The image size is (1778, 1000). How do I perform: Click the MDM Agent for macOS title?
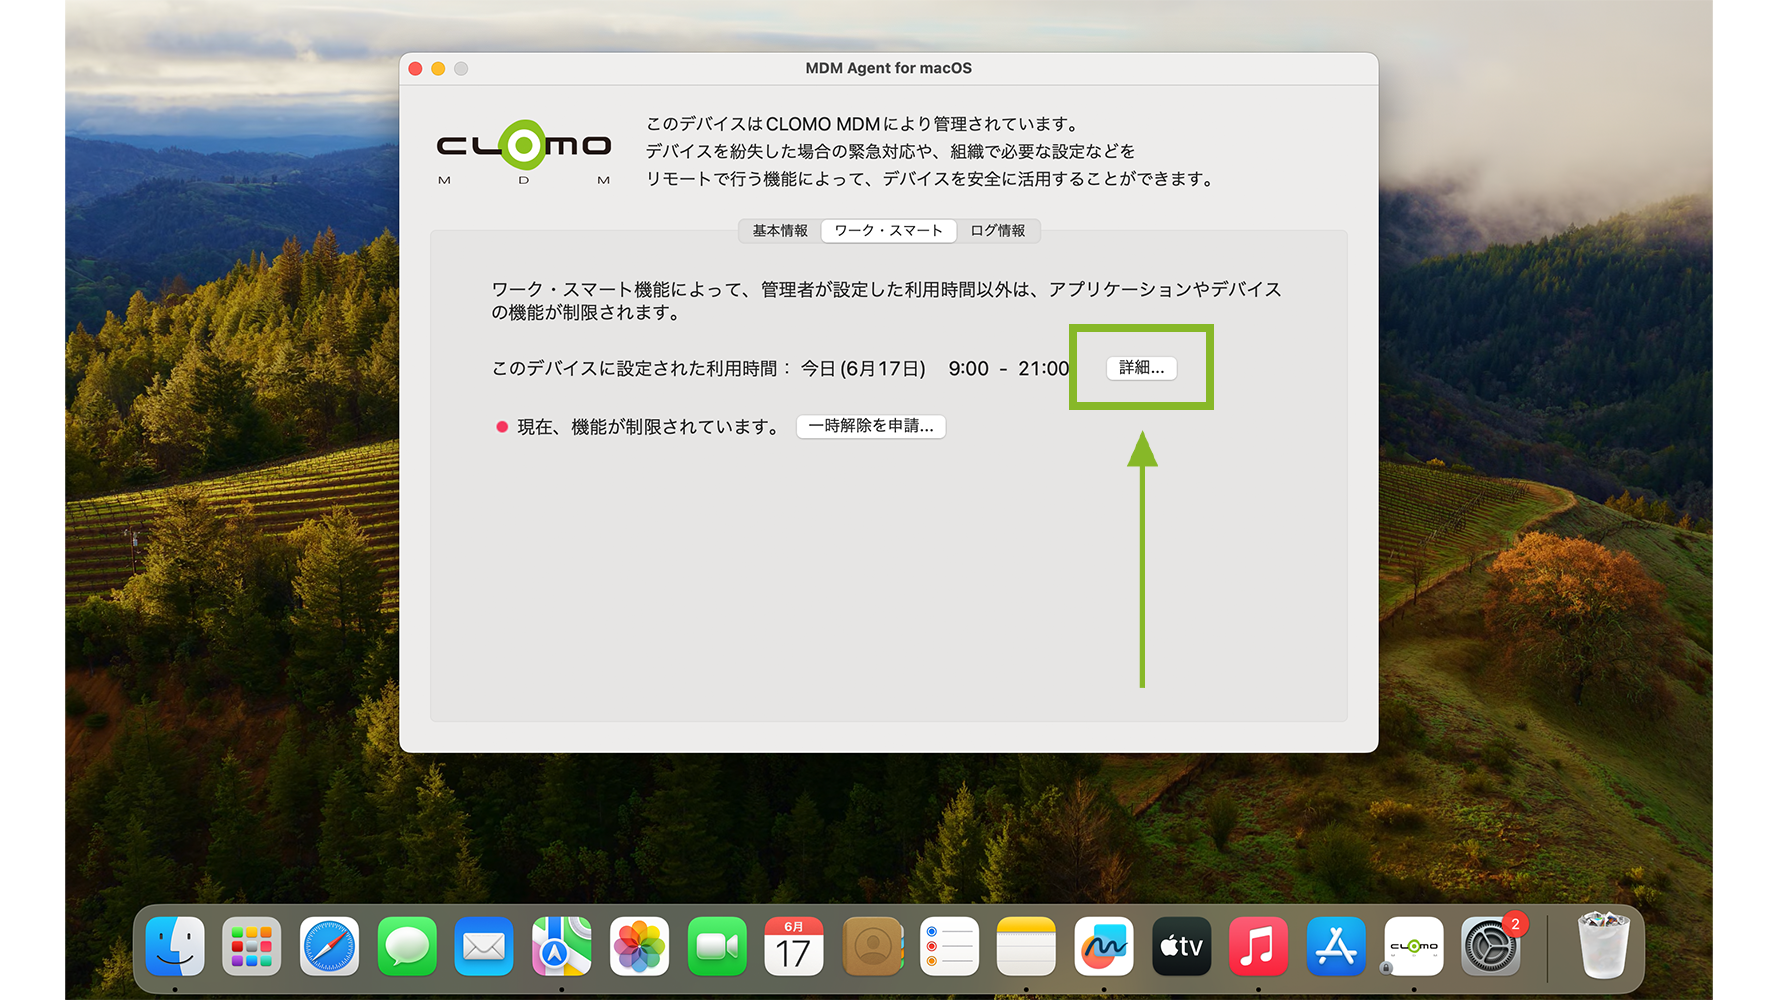click(x=889, y=68)
